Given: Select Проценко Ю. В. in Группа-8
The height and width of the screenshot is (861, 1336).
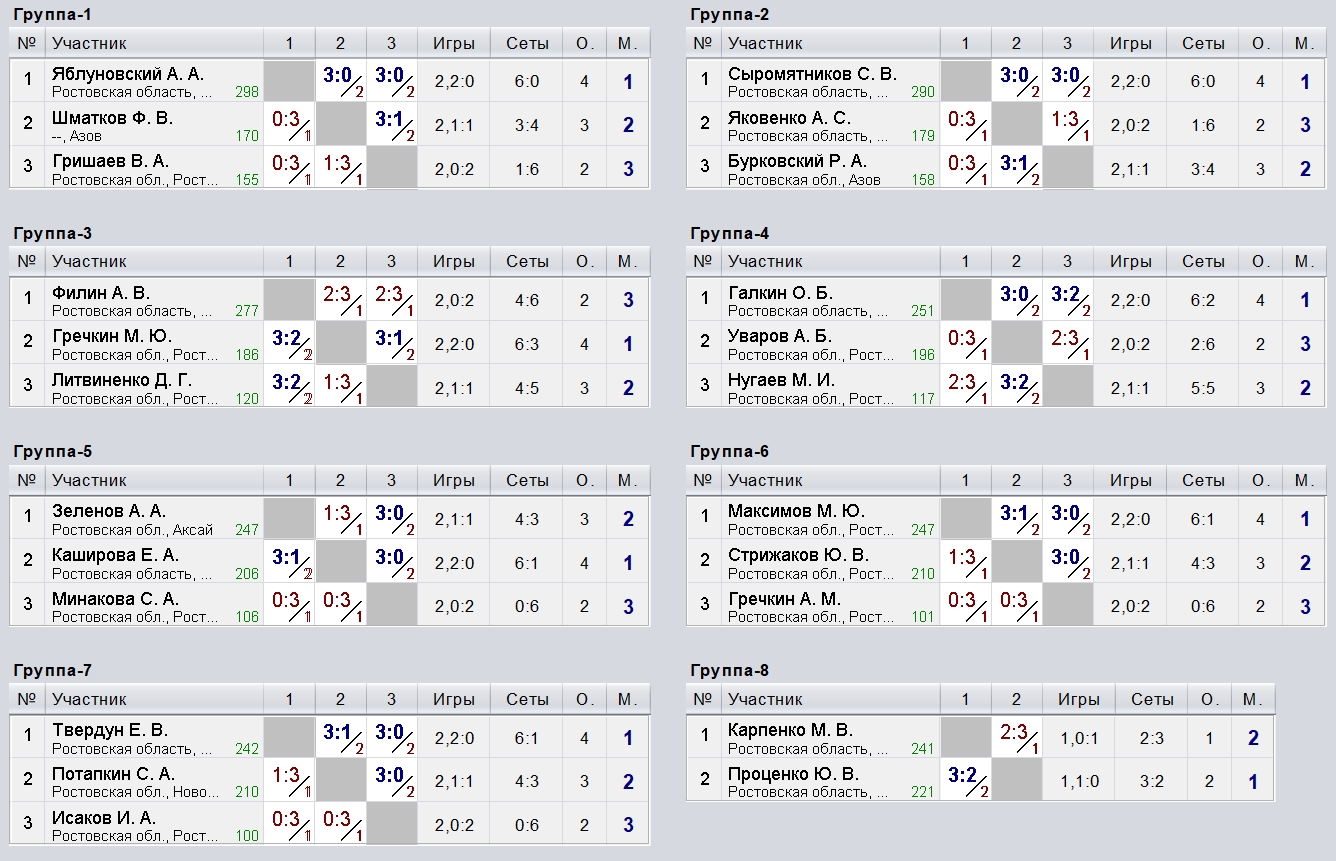Looking at the screenshot, I should (x=793, y=774).
